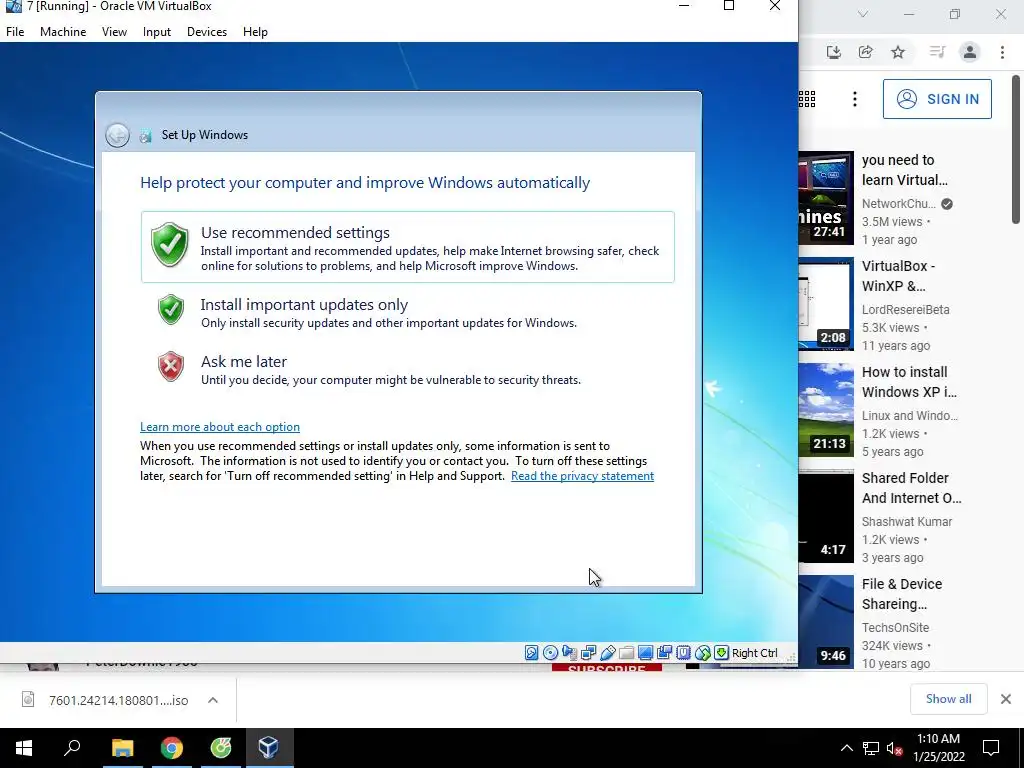The width and height of the screenshot is (1024, 768).
Task: Switch to Chrome in taskbar
Action: tap(172, 748)
